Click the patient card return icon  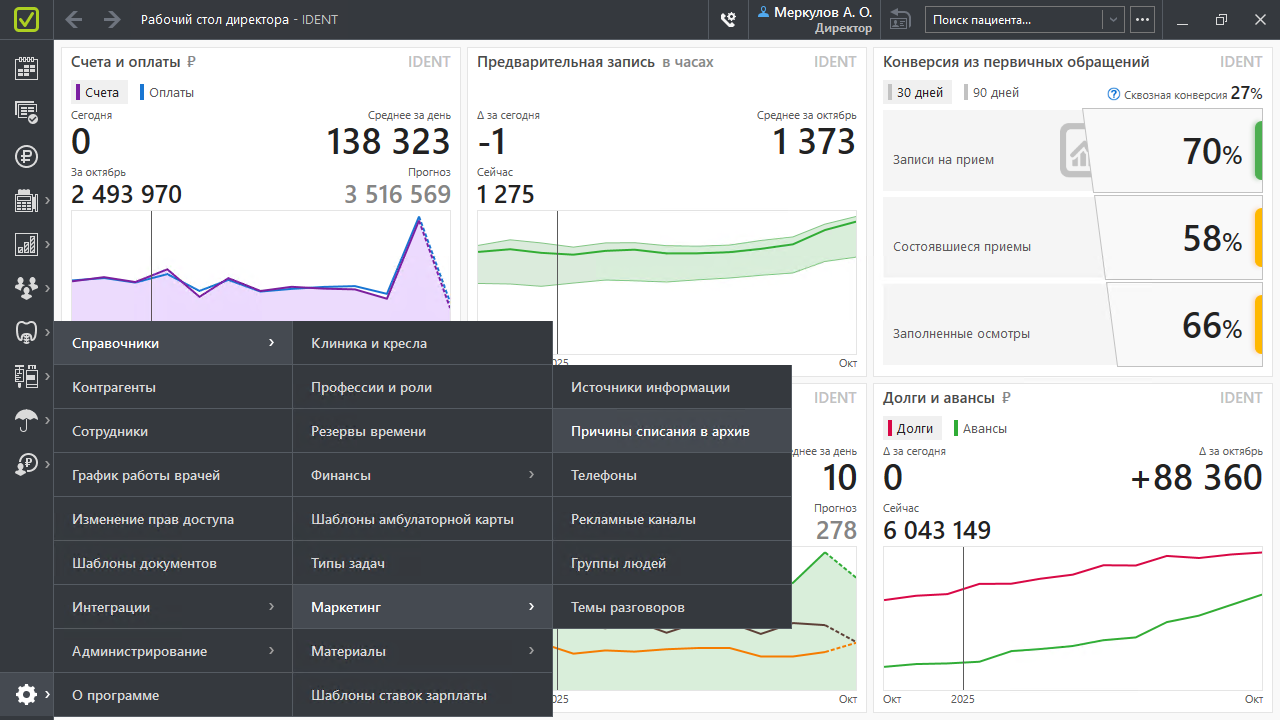coord(901,19)
